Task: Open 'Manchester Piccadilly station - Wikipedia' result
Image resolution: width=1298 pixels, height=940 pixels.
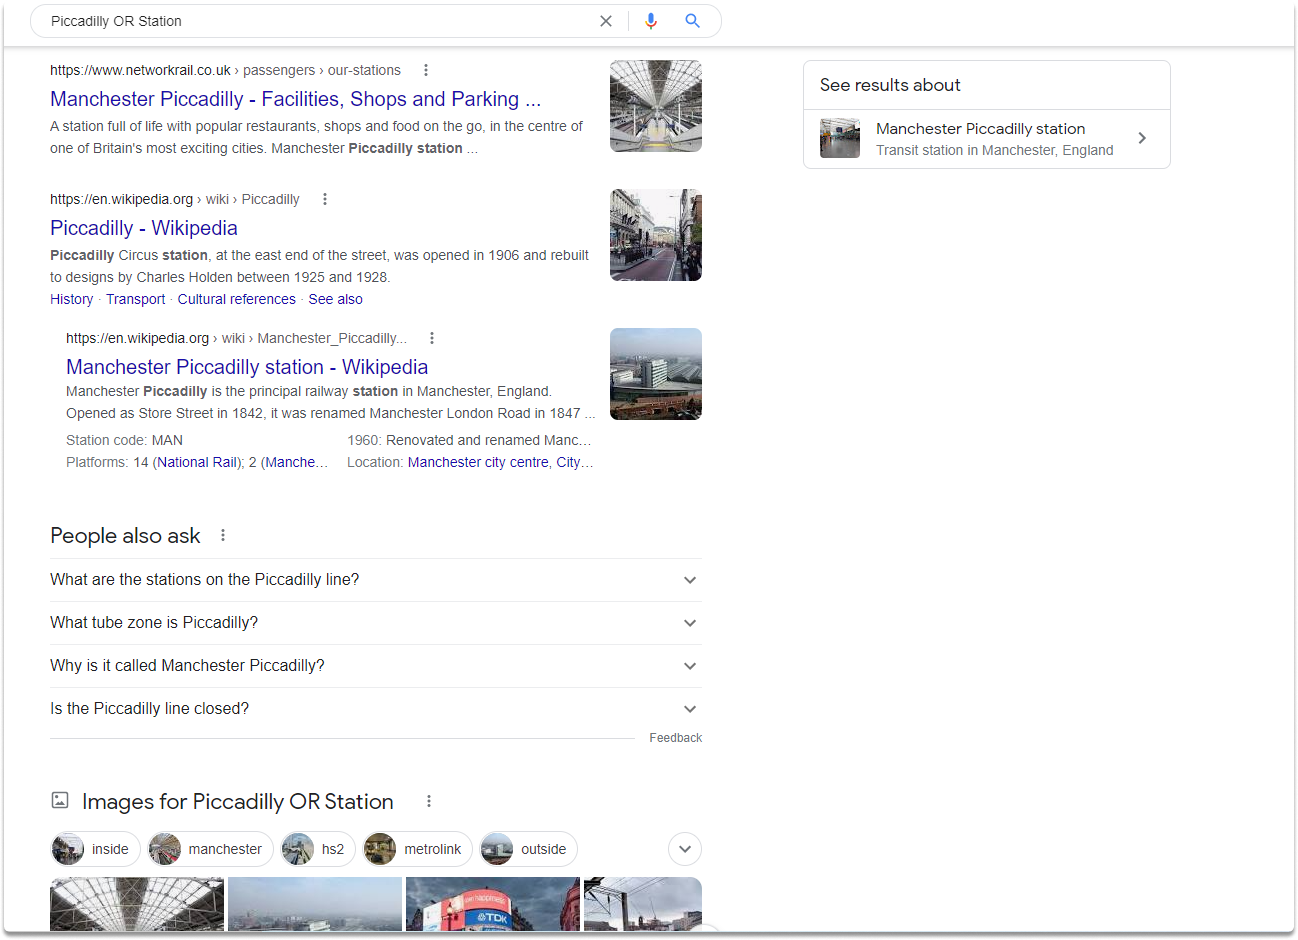Action: (x=247, y=367)
